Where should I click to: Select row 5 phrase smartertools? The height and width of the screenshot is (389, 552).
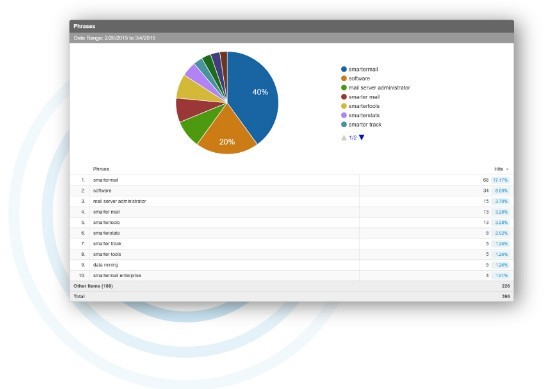coord(106,222)
